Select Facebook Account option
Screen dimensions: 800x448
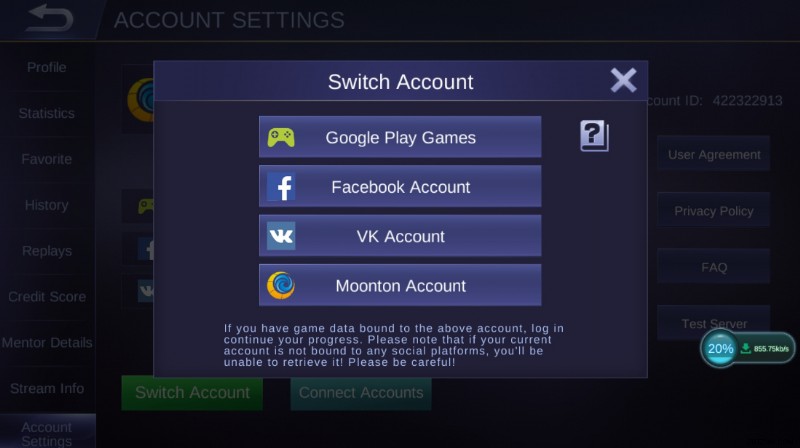[x=400, y=186]
